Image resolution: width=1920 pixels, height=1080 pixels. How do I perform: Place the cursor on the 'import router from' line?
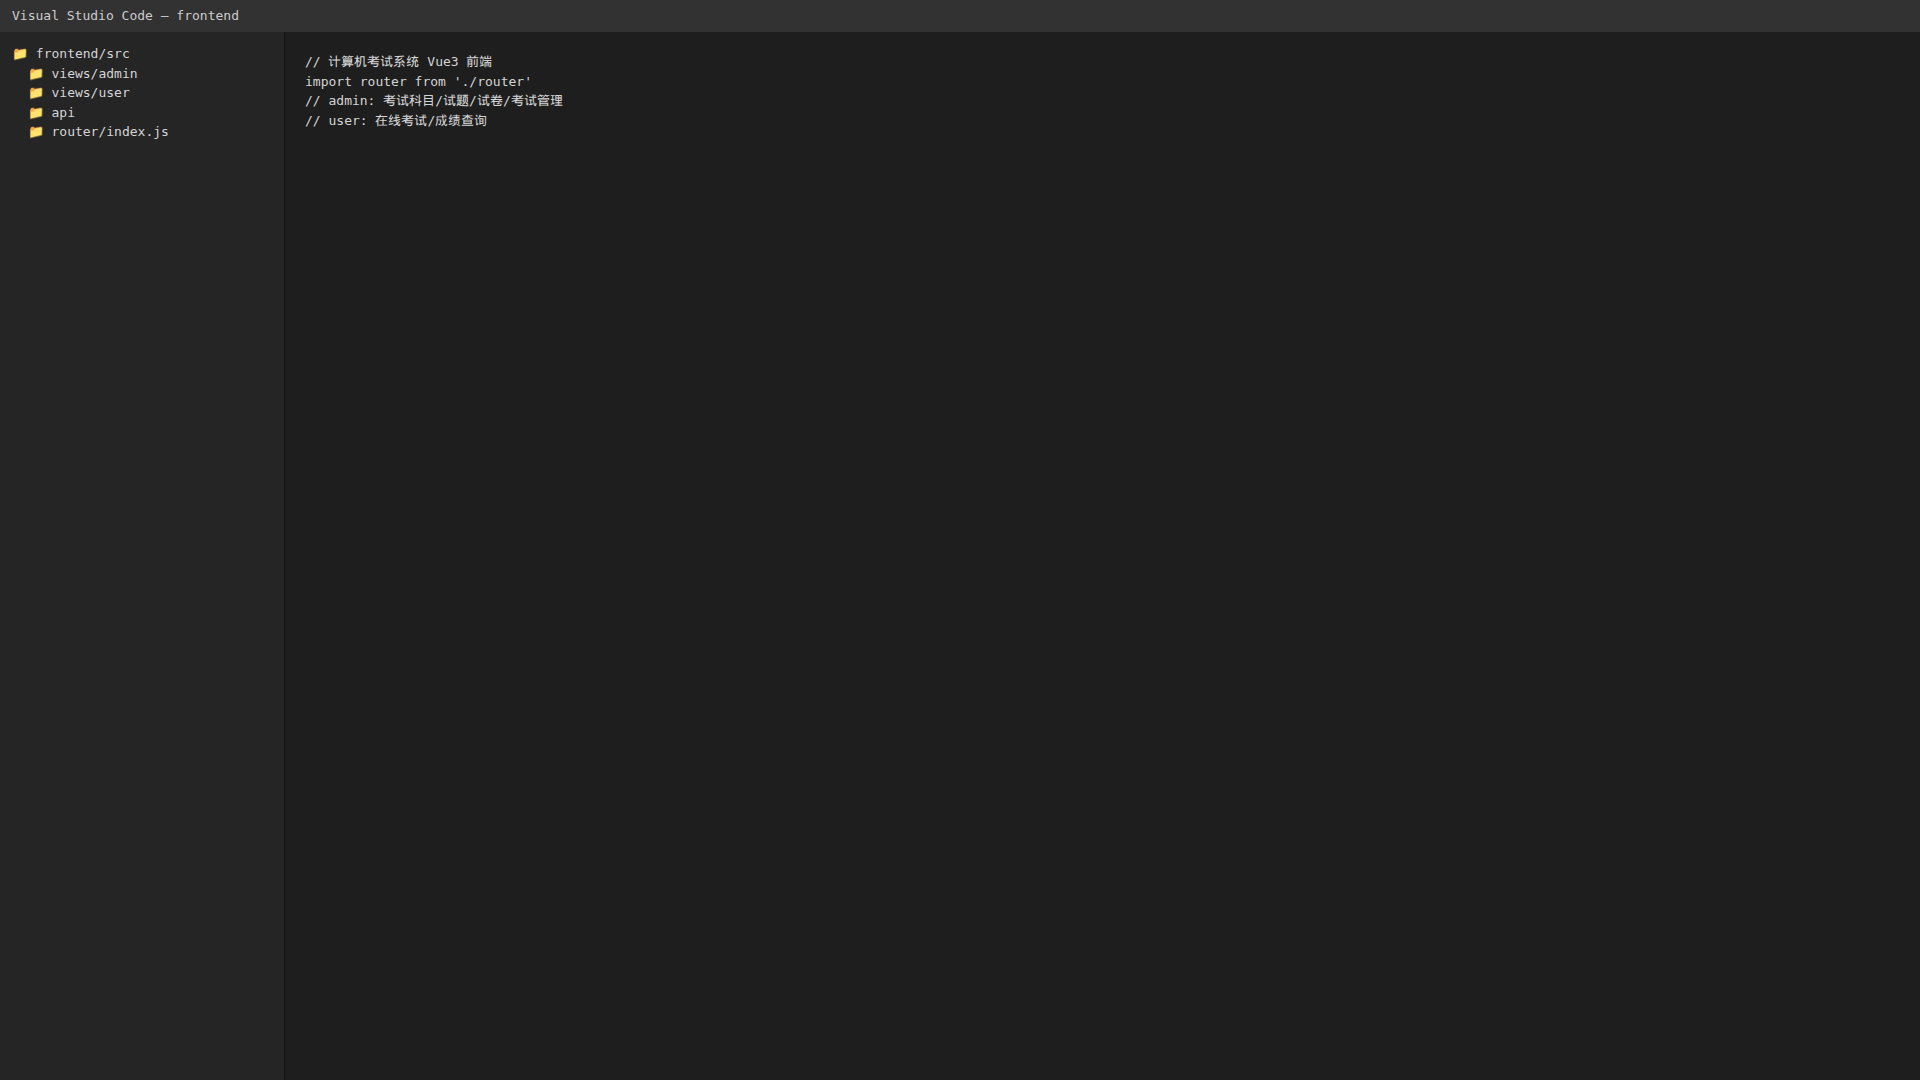pyautogui.click(x=418, y=82)
